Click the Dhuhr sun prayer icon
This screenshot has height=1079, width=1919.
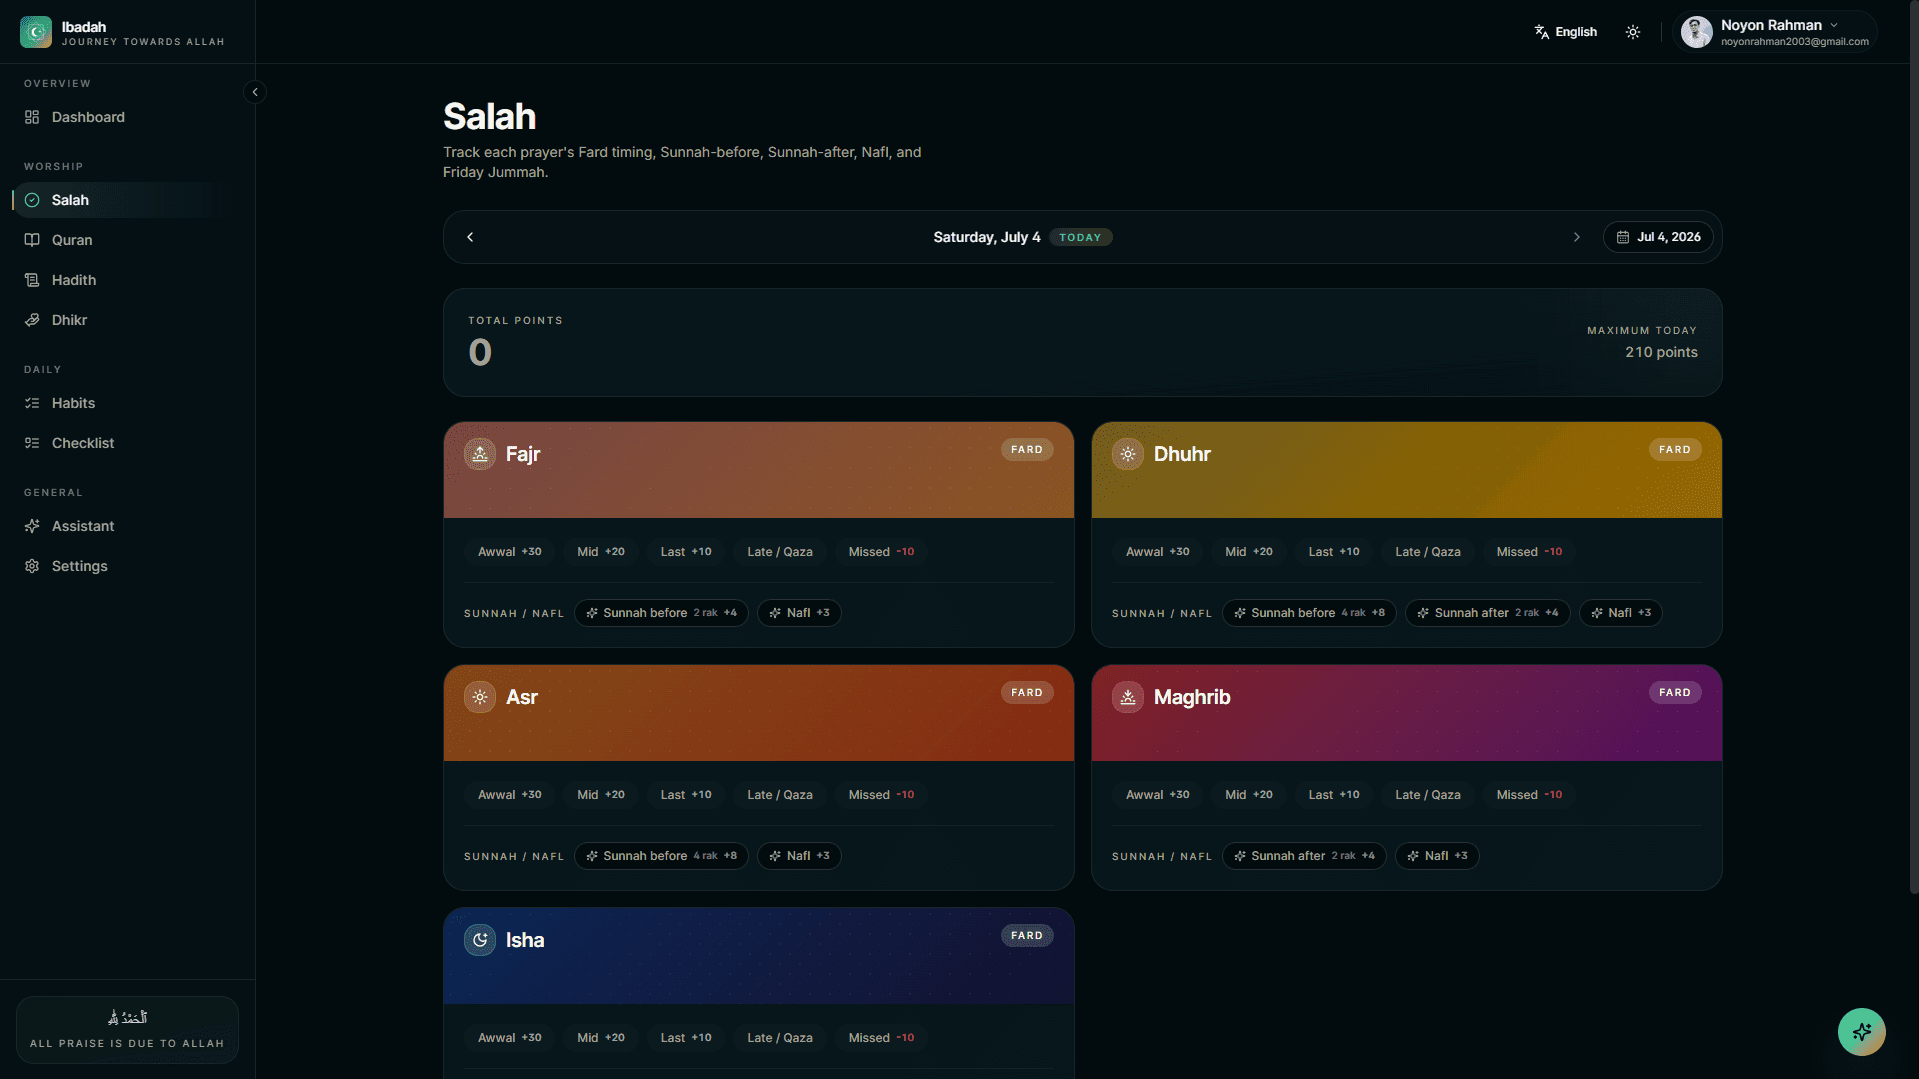point(1128,454)
